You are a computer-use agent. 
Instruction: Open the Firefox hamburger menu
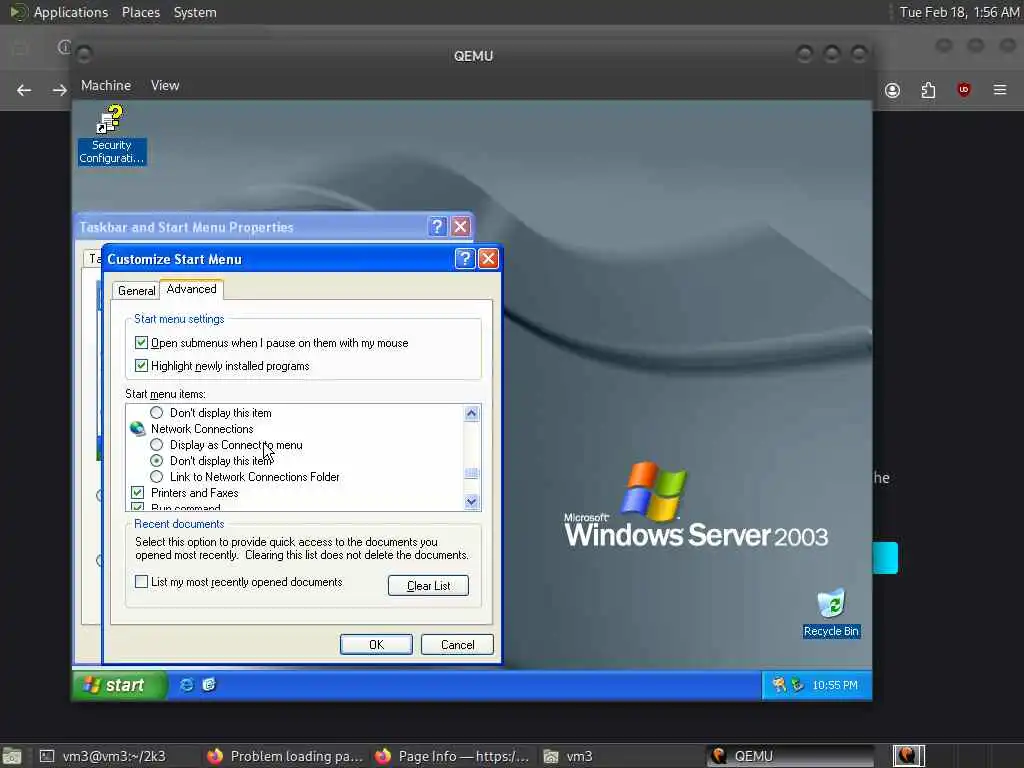click(1000, 89)
